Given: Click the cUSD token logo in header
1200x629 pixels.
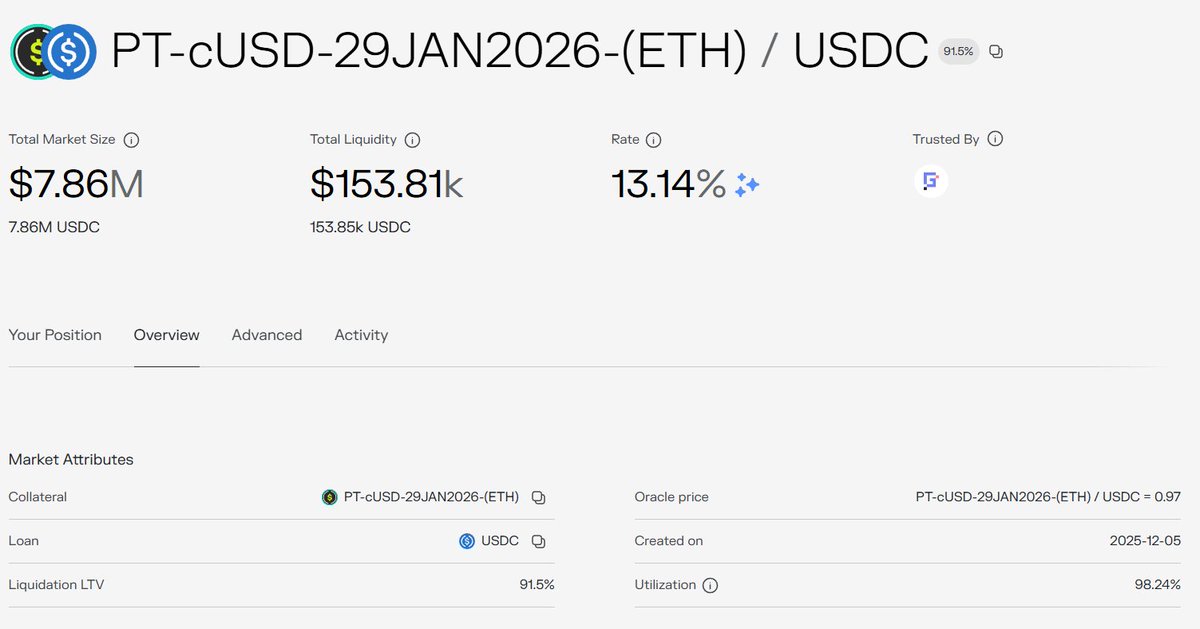Looking at the screenshot, I should coord(27,51).
